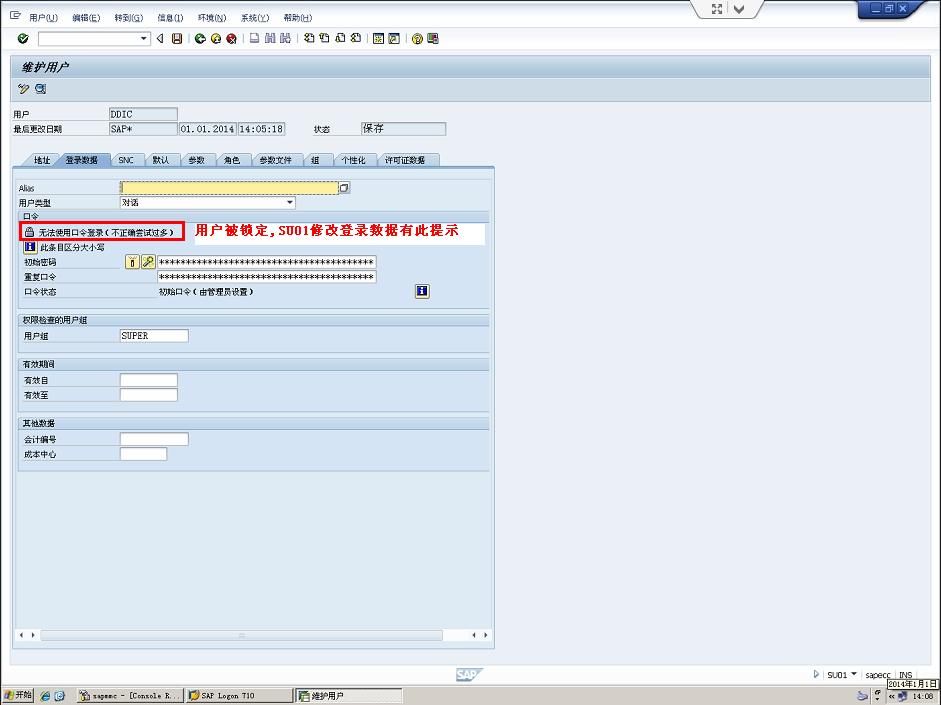The width and height of the screenshot is (941, 705).
Task: Click the Windows 开始 Start button
Action: click(x=18, y=695)
